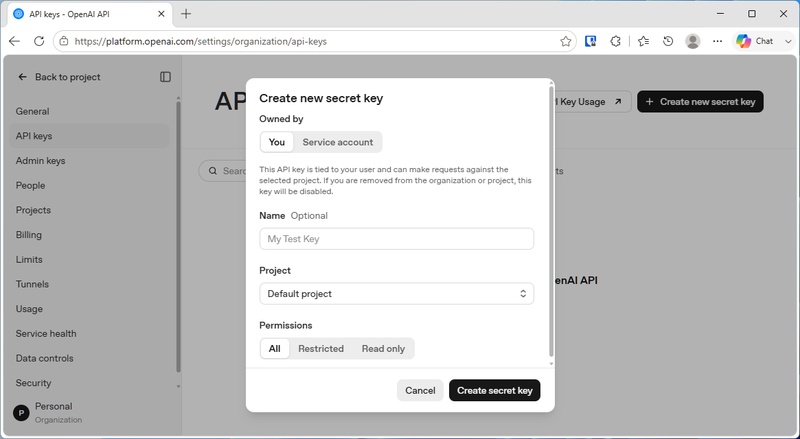Image resolution: width=800 pixels, height=439 pixels.
Task: Choose Read only permissions
Action: [x=383, y=349]
